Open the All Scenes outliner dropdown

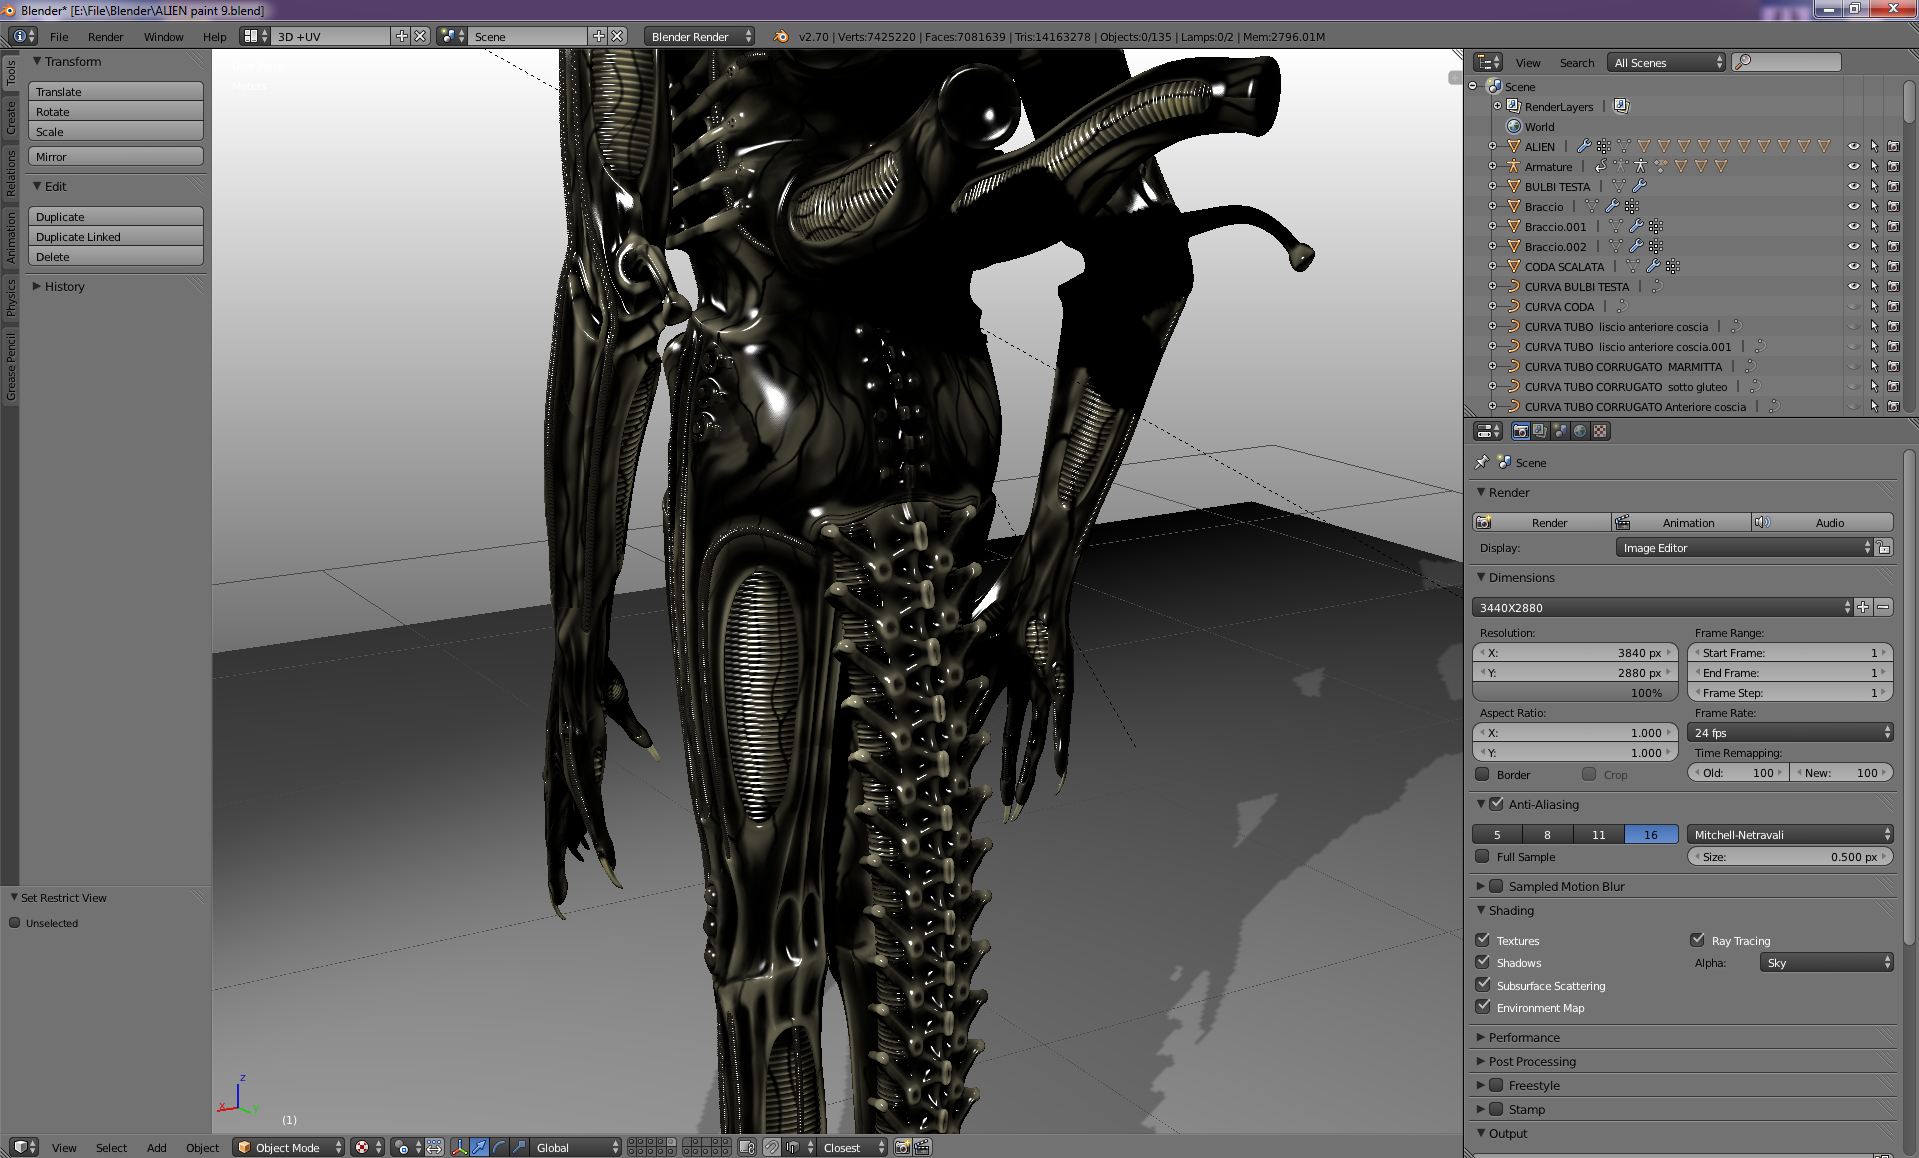1666,62
